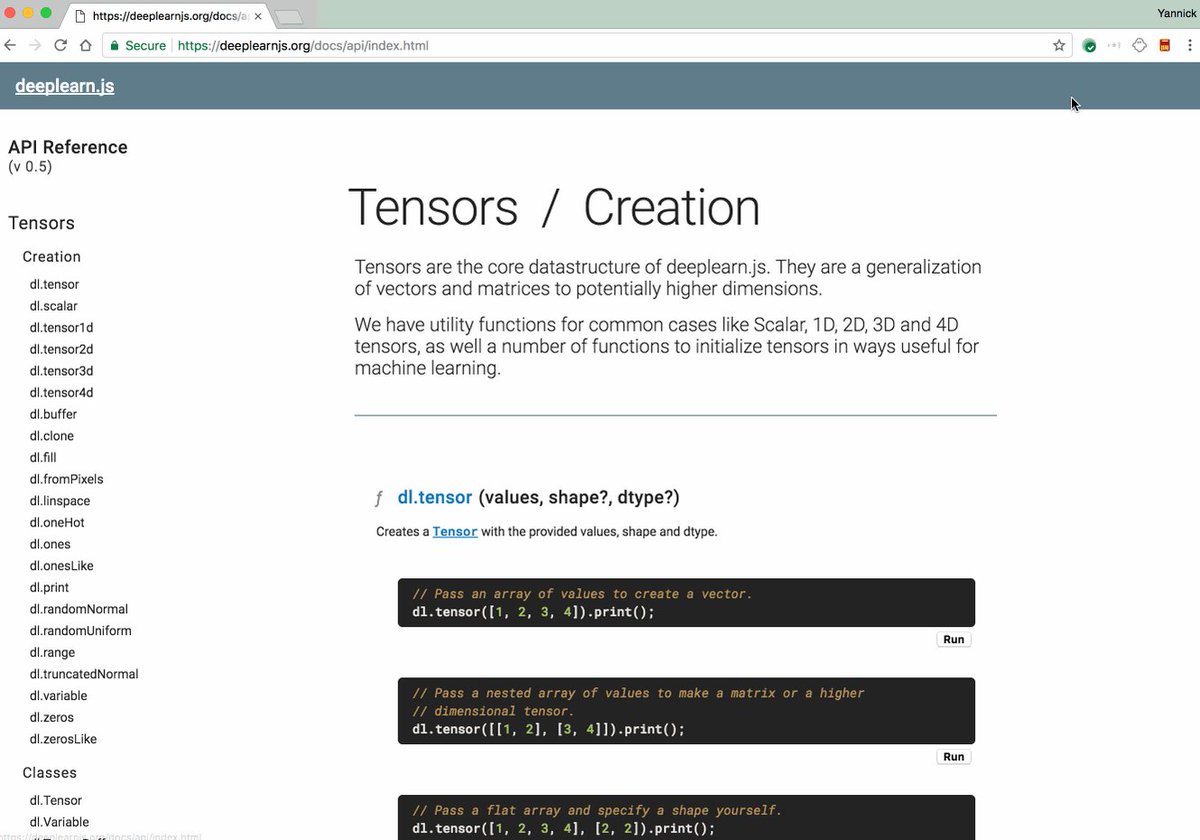
Task: Bookmark this page with the star icon
Action: 1059,45
